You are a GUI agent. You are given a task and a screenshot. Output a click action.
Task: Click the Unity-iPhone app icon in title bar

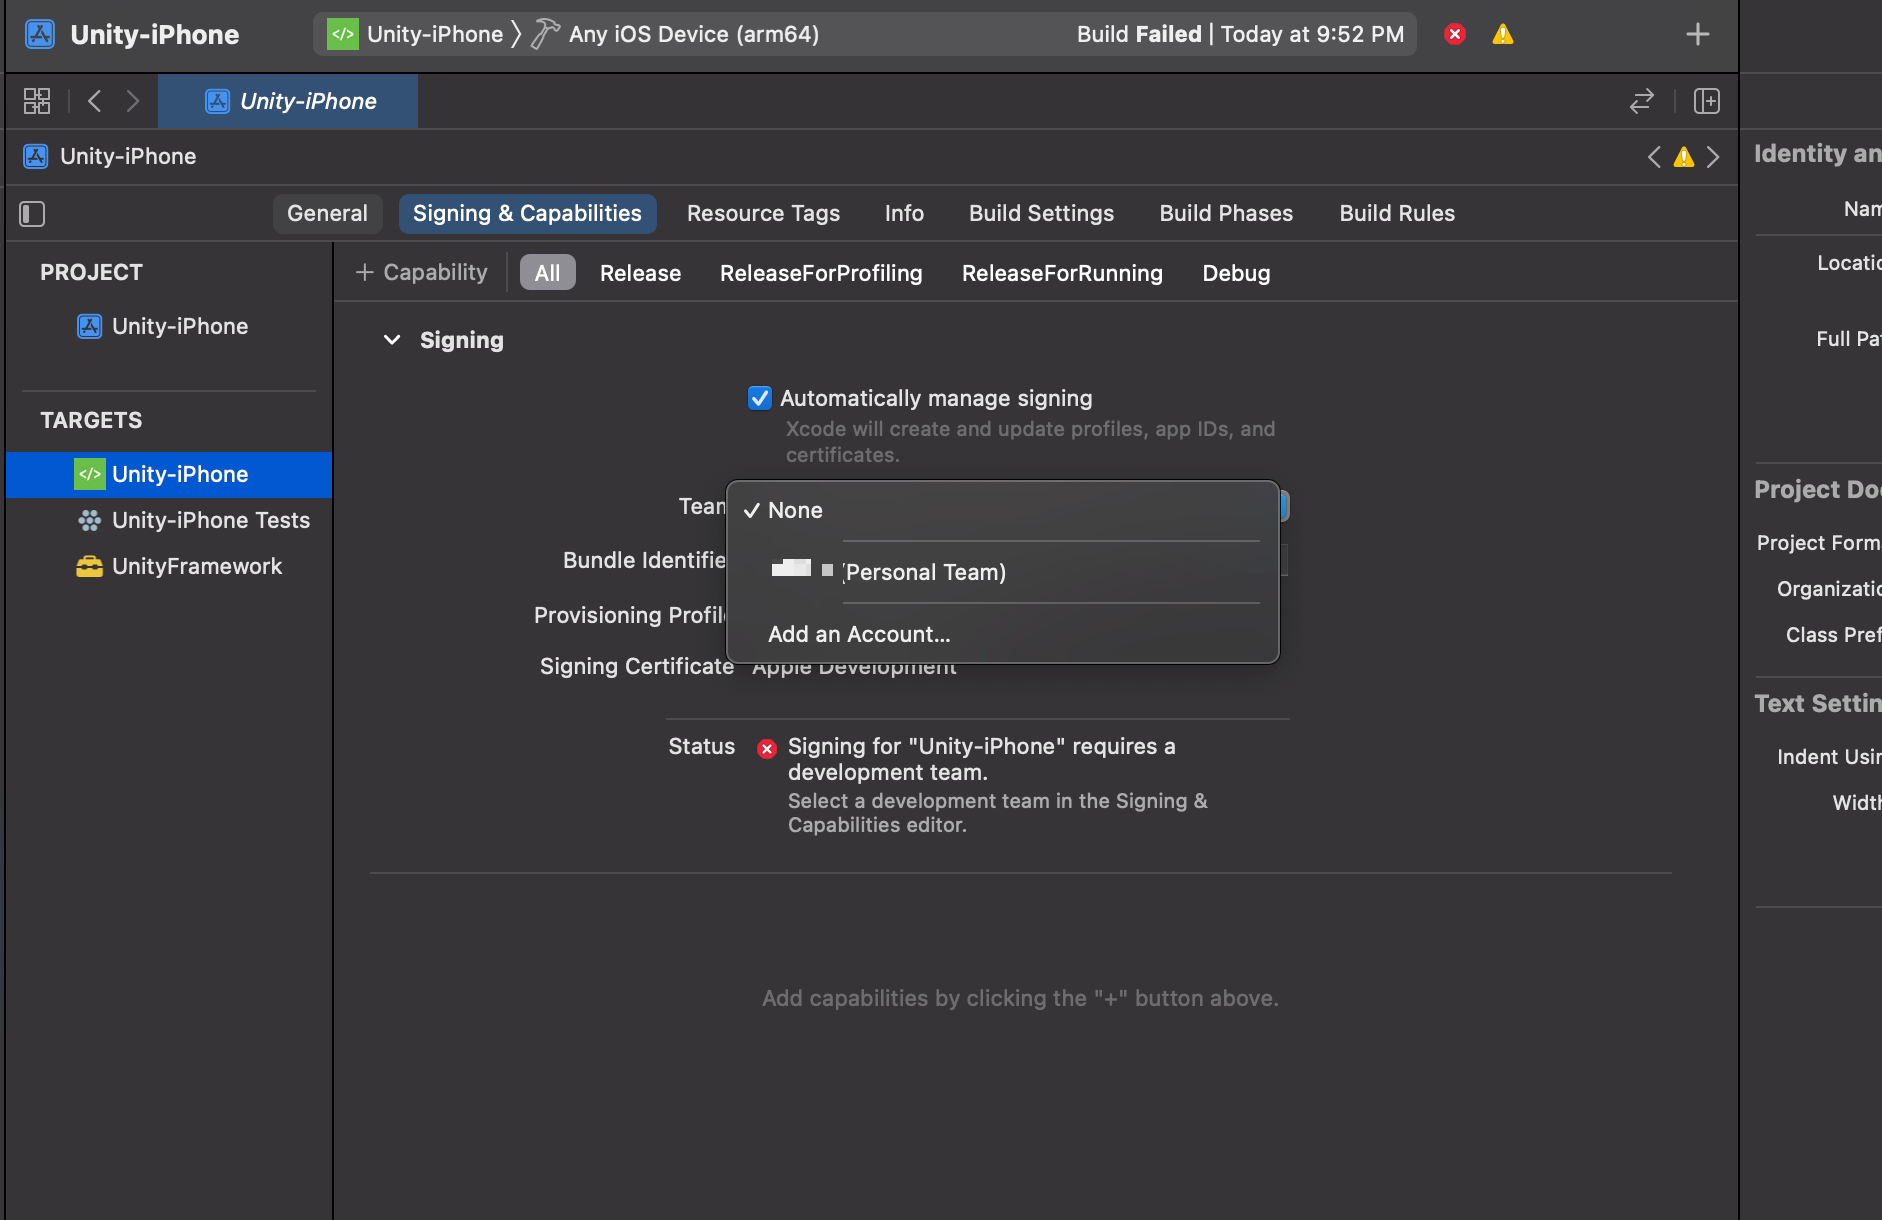[x=40, y=34]
